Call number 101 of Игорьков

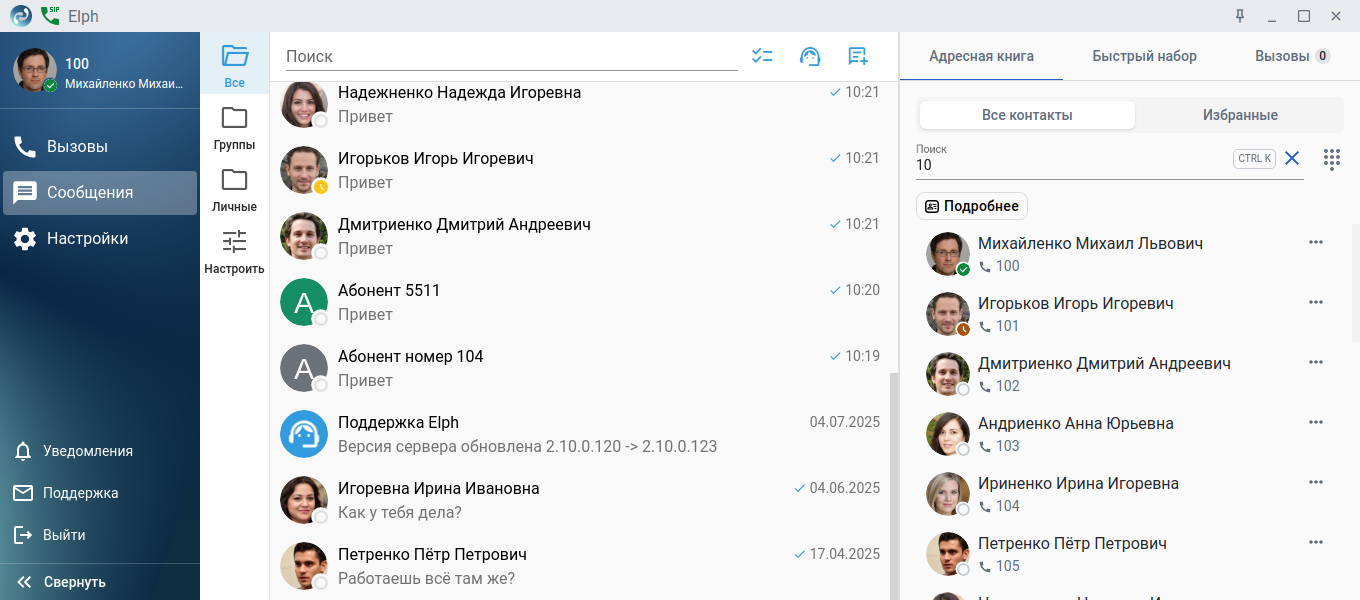(x=999, y=326)
